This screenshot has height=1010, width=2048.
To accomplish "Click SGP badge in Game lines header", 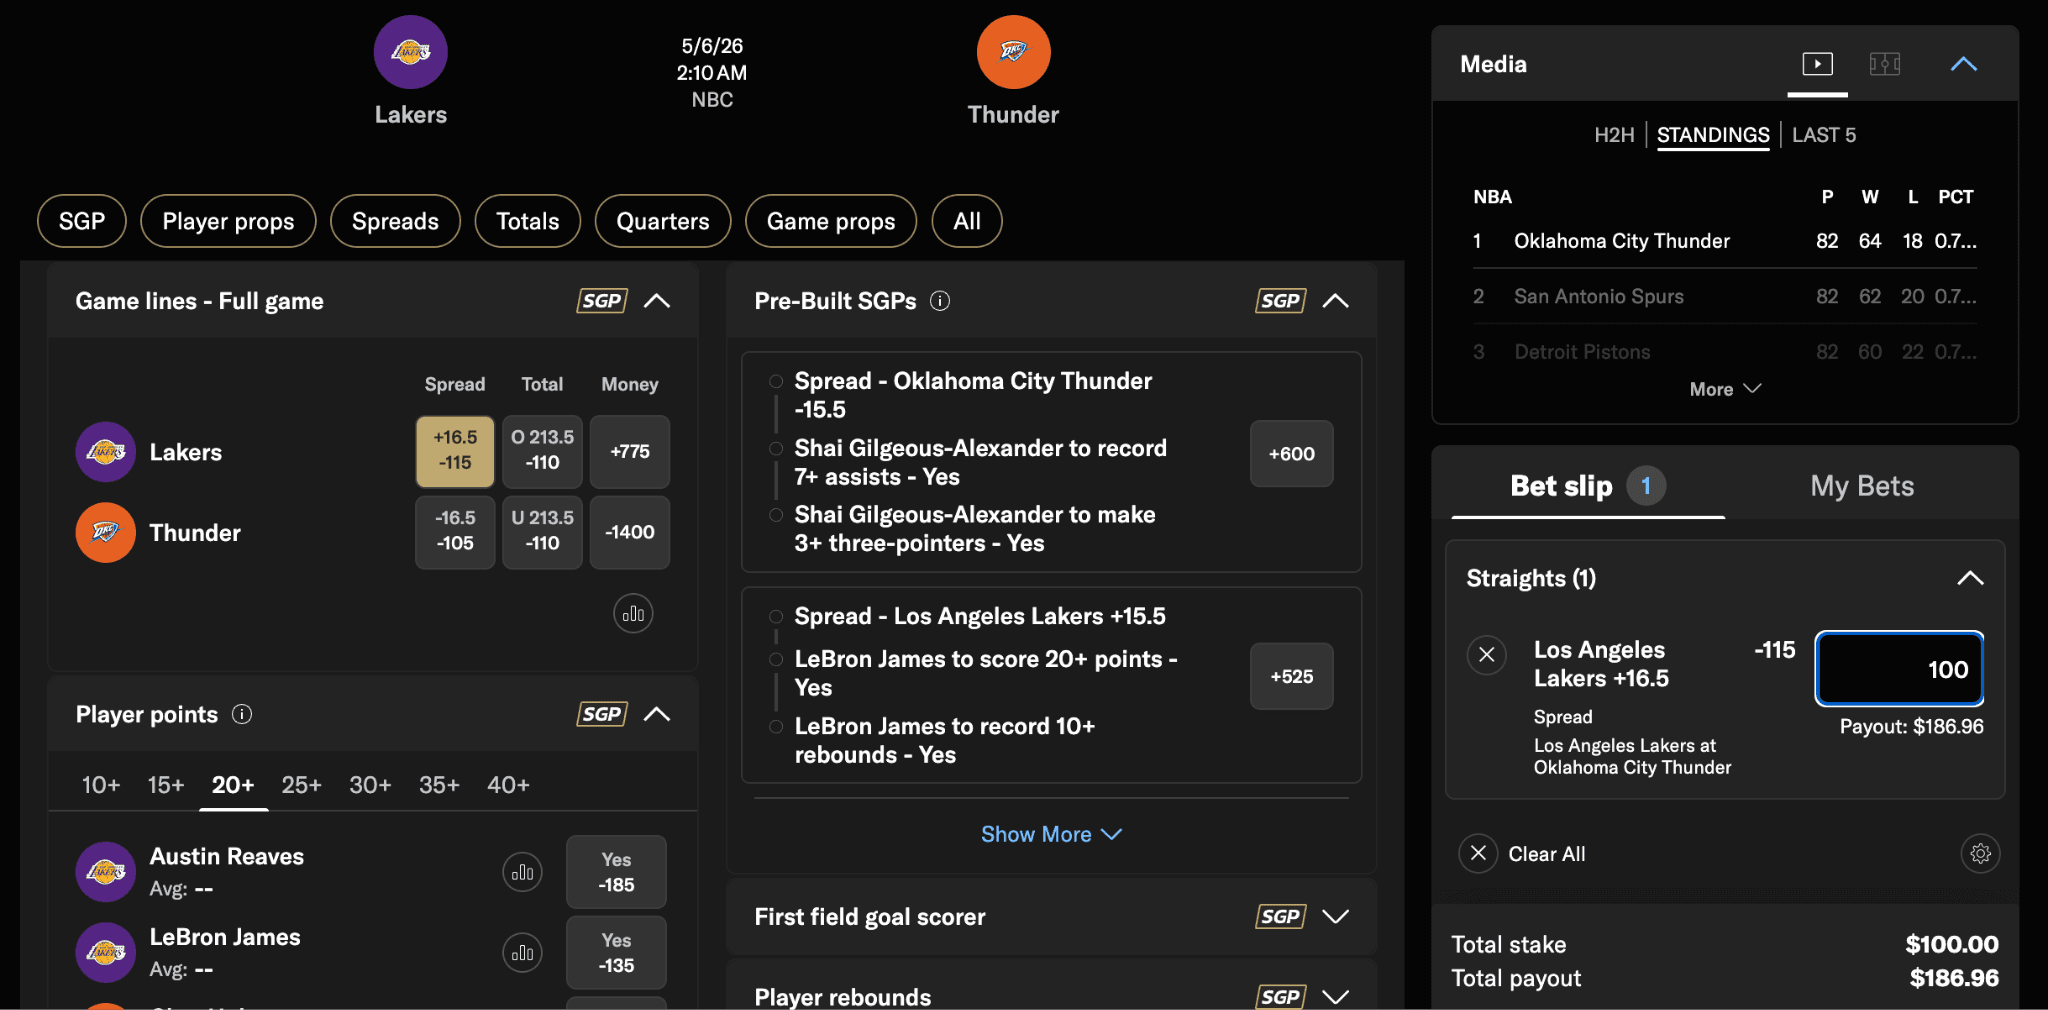I will (x=602, y=301).
